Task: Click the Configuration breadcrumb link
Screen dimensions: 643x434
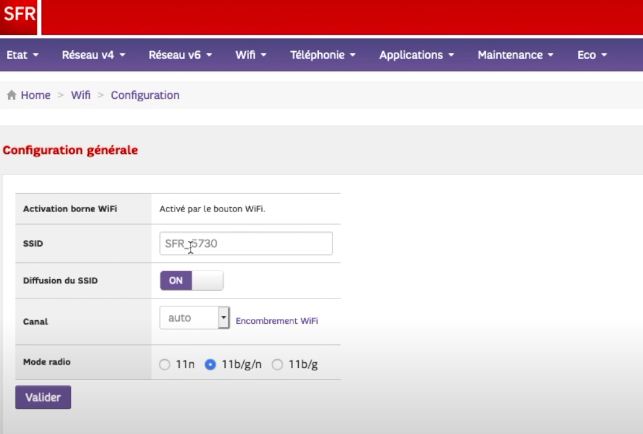Action: click(x=145, y=95)
